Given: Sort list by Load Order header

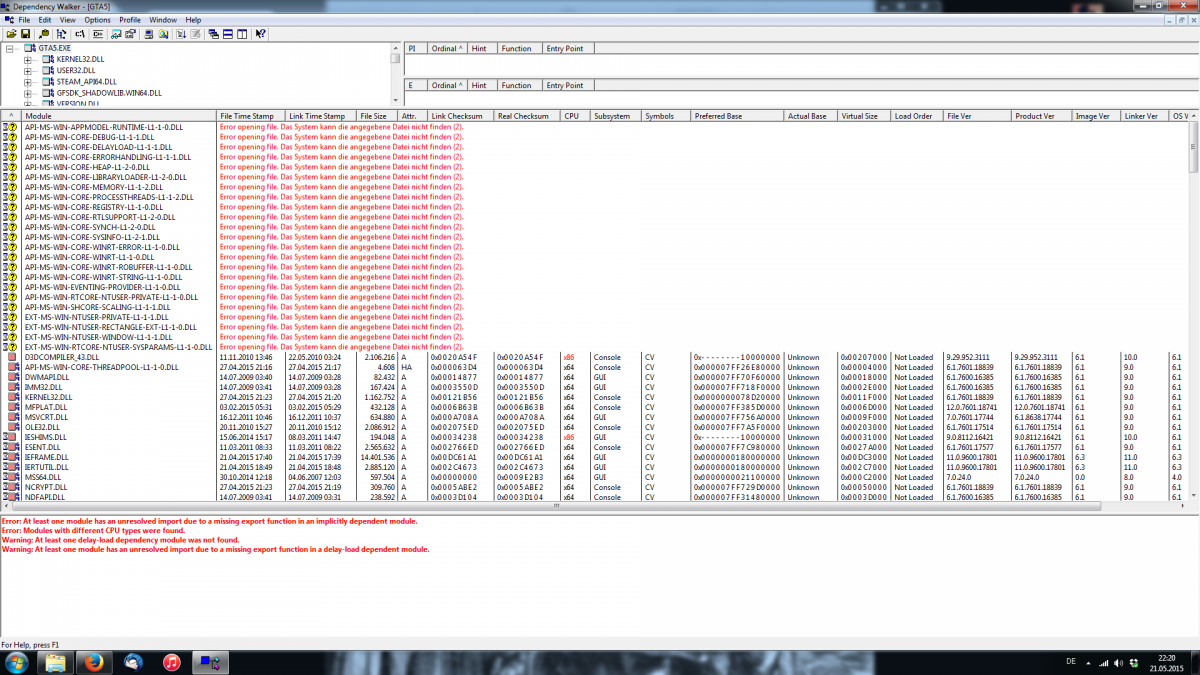Looking at the screenshot, I should pos(917,116).
